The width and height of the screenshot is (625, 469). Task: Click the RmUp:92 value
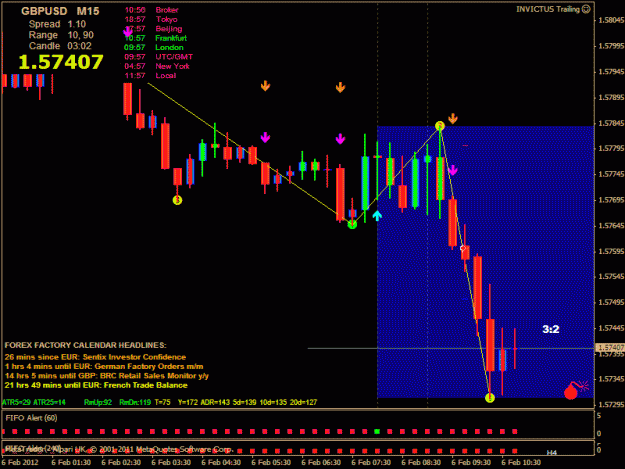point(98,402)
